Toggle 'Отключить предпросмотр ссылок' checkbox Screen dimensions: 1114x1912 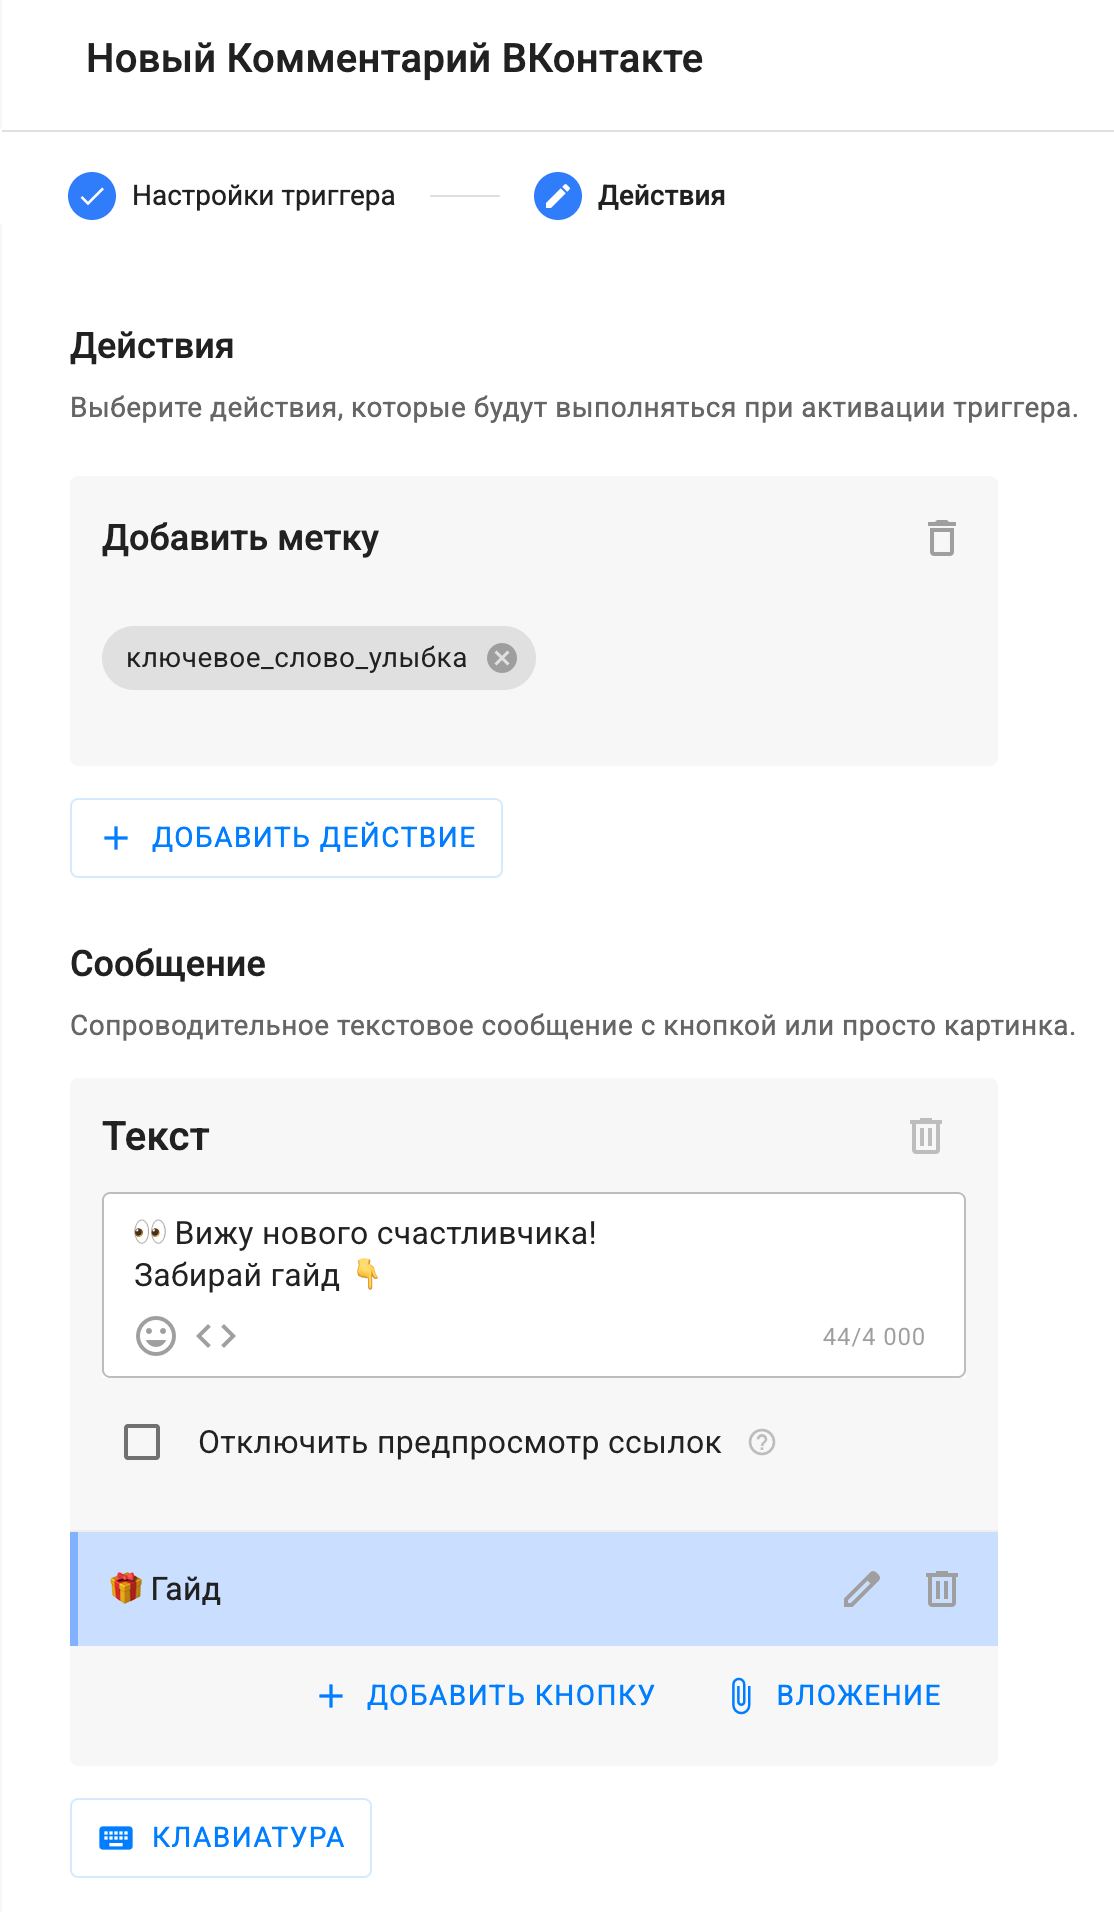(x=142, y=1442)
